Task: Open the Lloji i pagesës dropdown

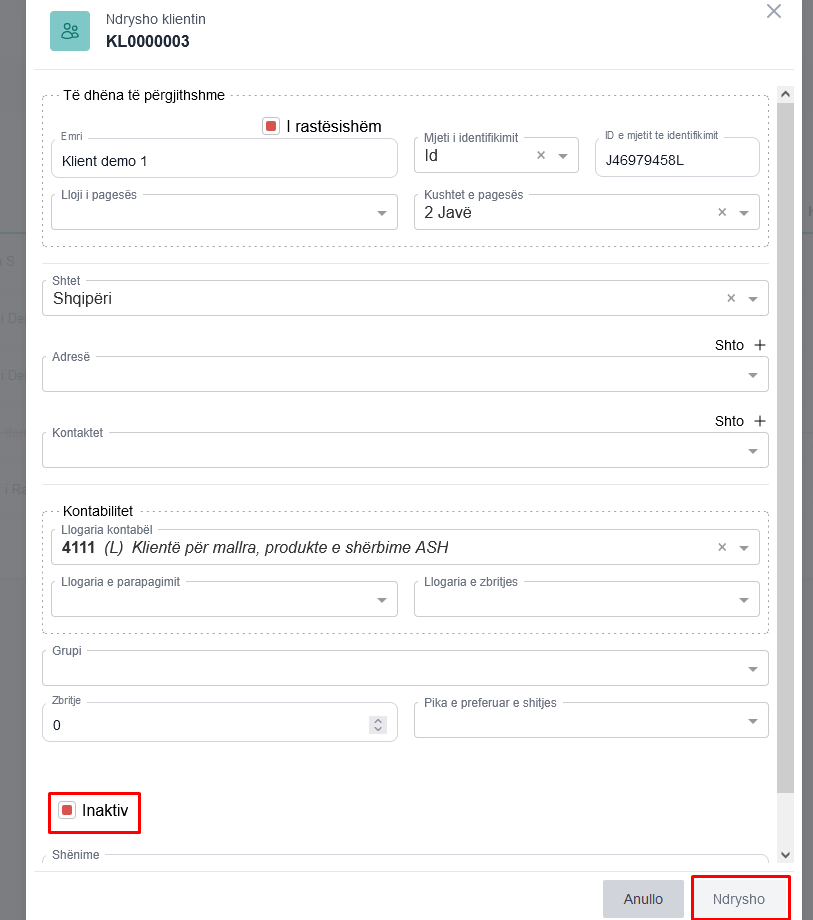Action: 381,213
